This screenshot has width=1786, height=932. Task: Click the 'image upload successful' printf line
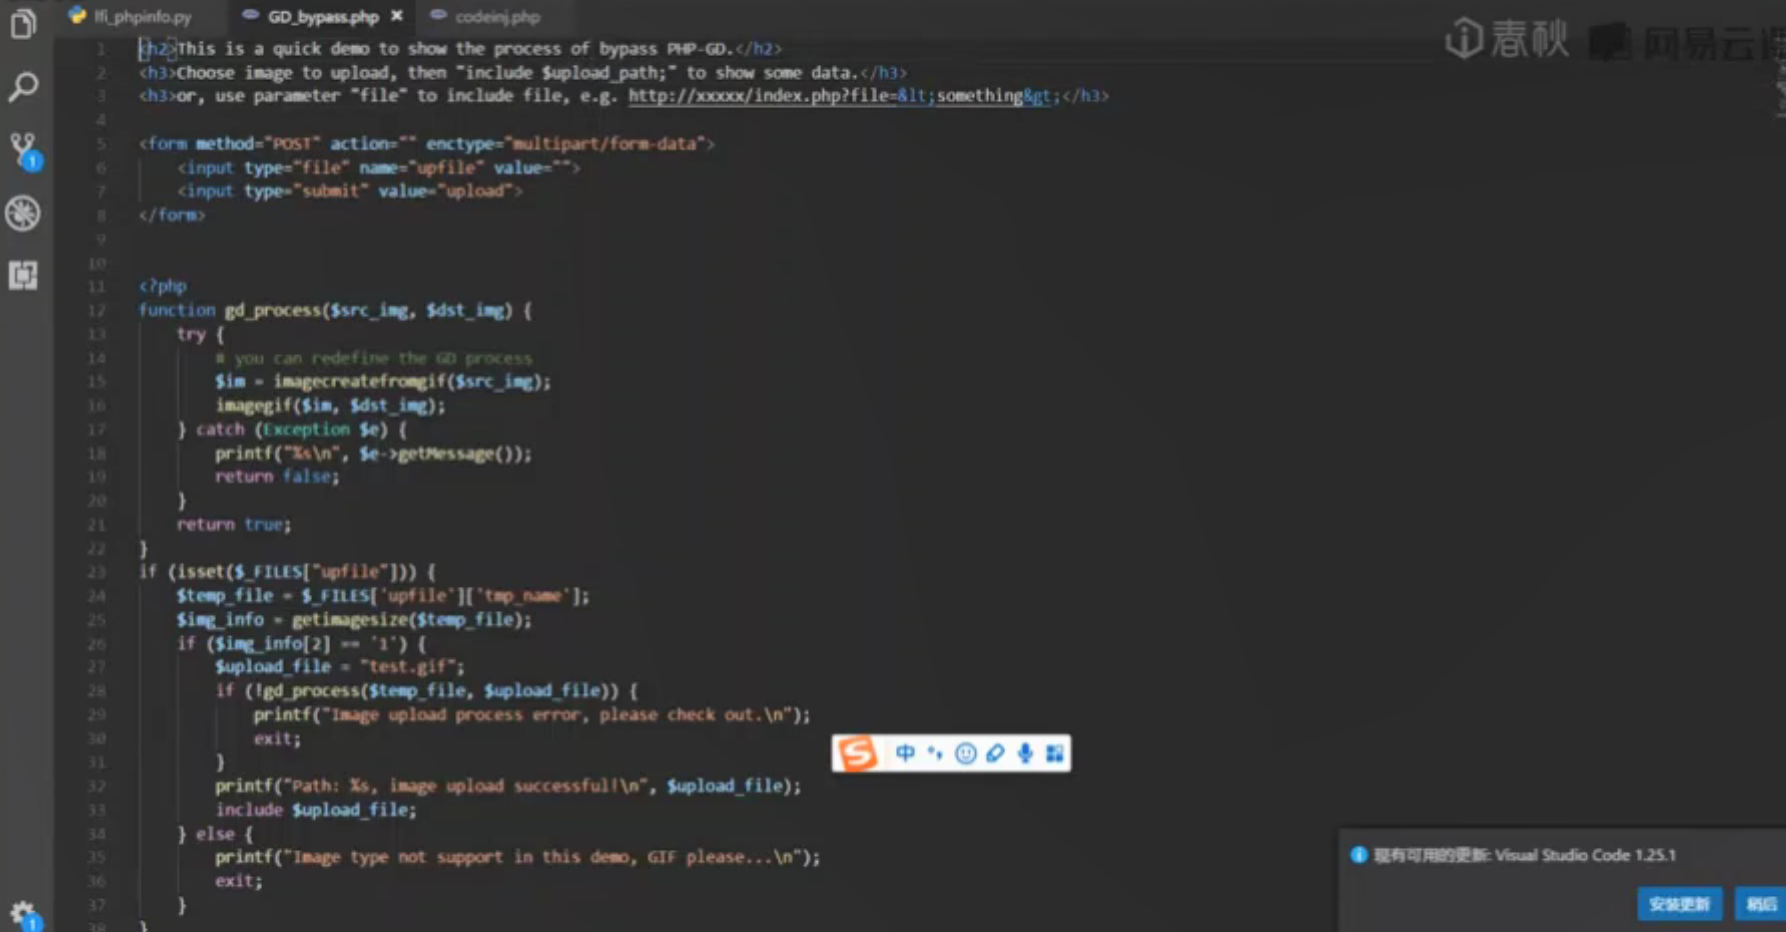[508, 786]
